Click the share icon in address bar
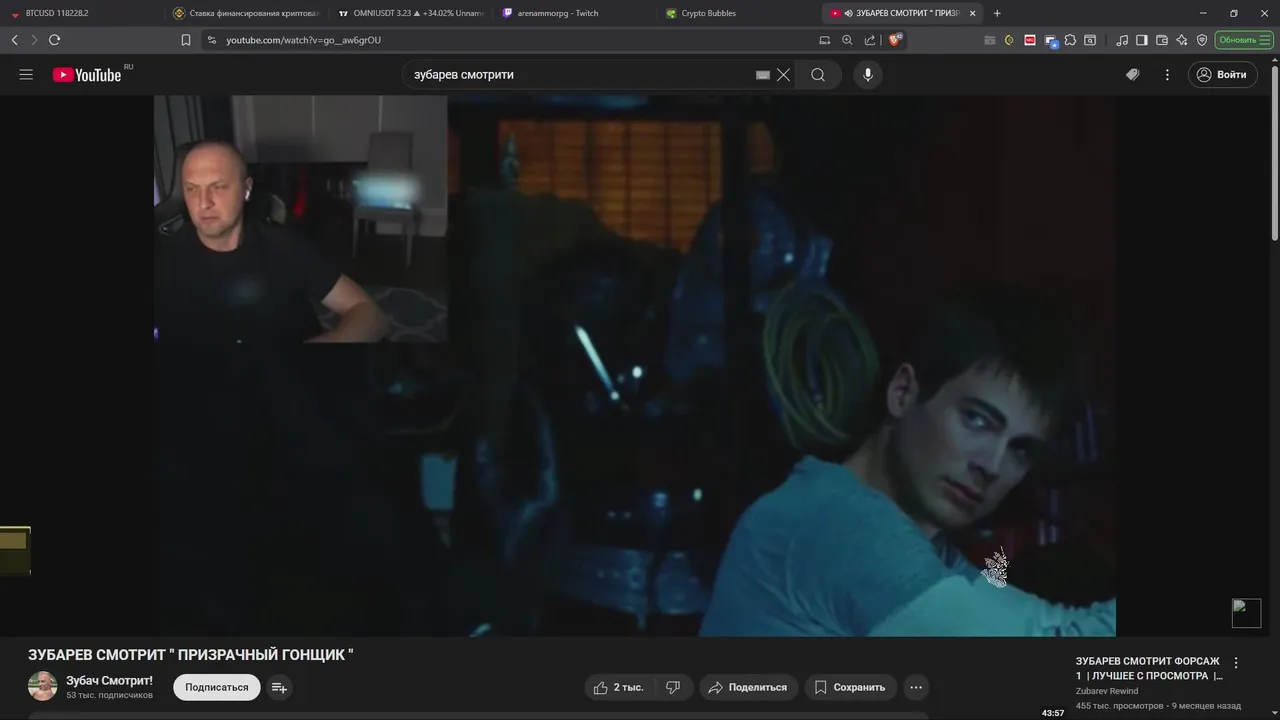The width and height of the screenshot is (1280, 720). pyautogui.click(x=869, y=40)
